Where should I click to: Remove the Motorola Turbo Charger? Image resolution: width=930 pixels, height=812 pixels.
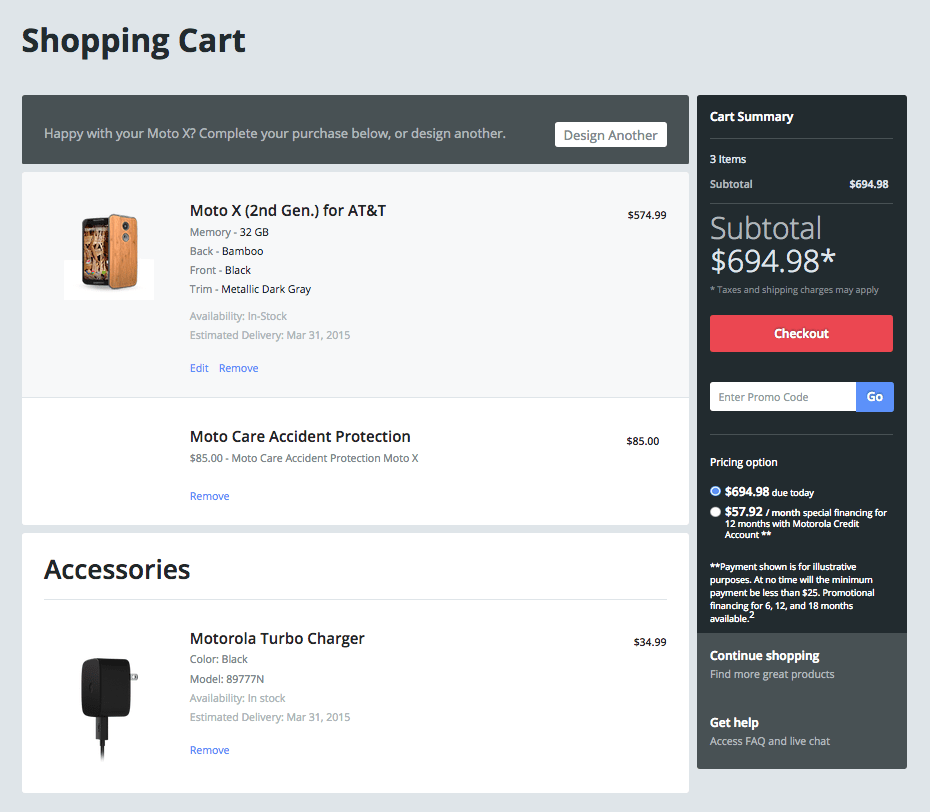(x=209, y=750)
